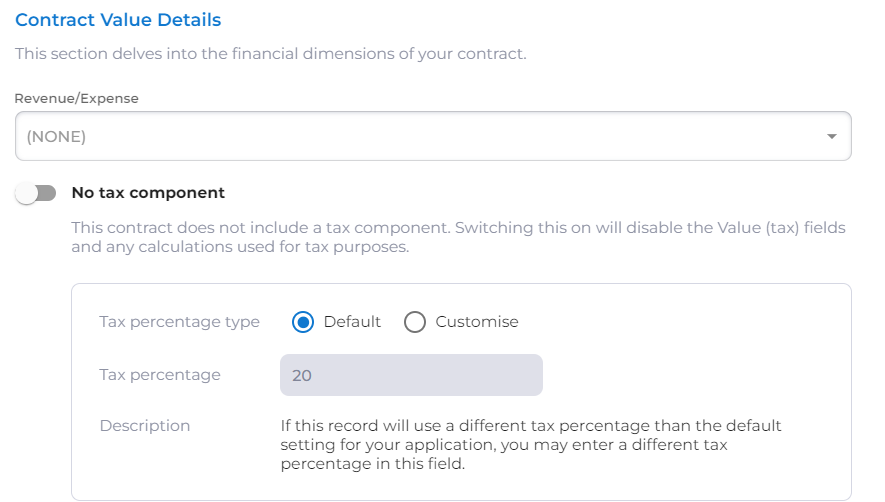Open the Revenue/Expense combo box

point(433,137)
